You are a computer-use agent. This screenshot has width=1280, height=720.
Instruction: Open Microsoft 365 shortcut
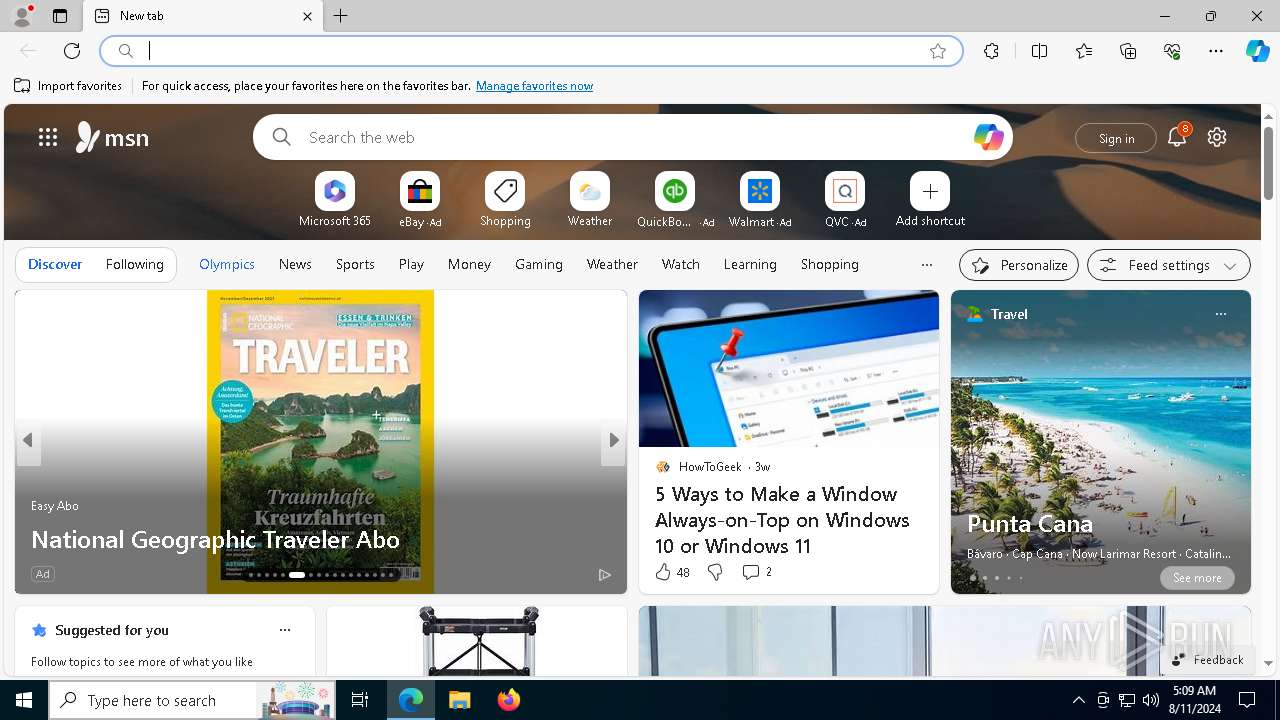pyautogui.click(x=335, y=199)
